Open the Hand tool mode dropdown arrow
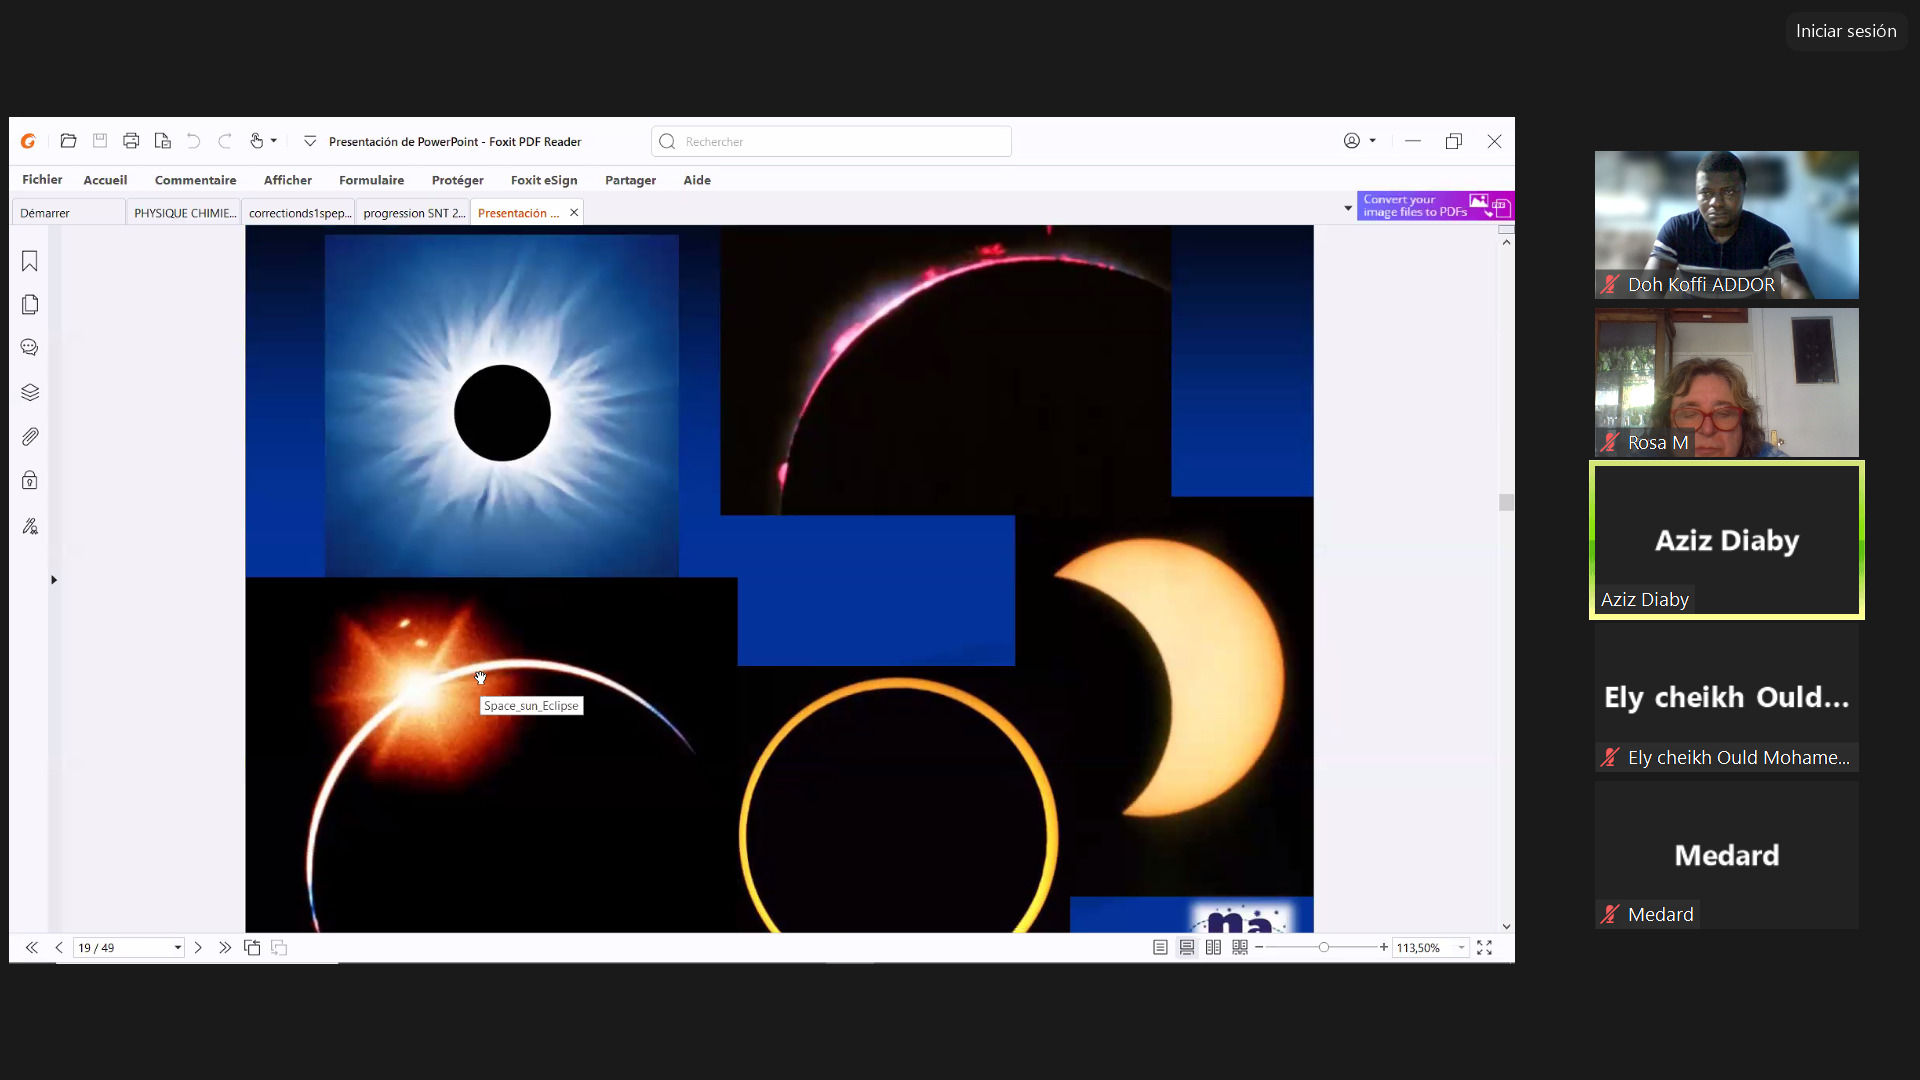Viewport: 1920px width, 1080px height. coord(274,141)
